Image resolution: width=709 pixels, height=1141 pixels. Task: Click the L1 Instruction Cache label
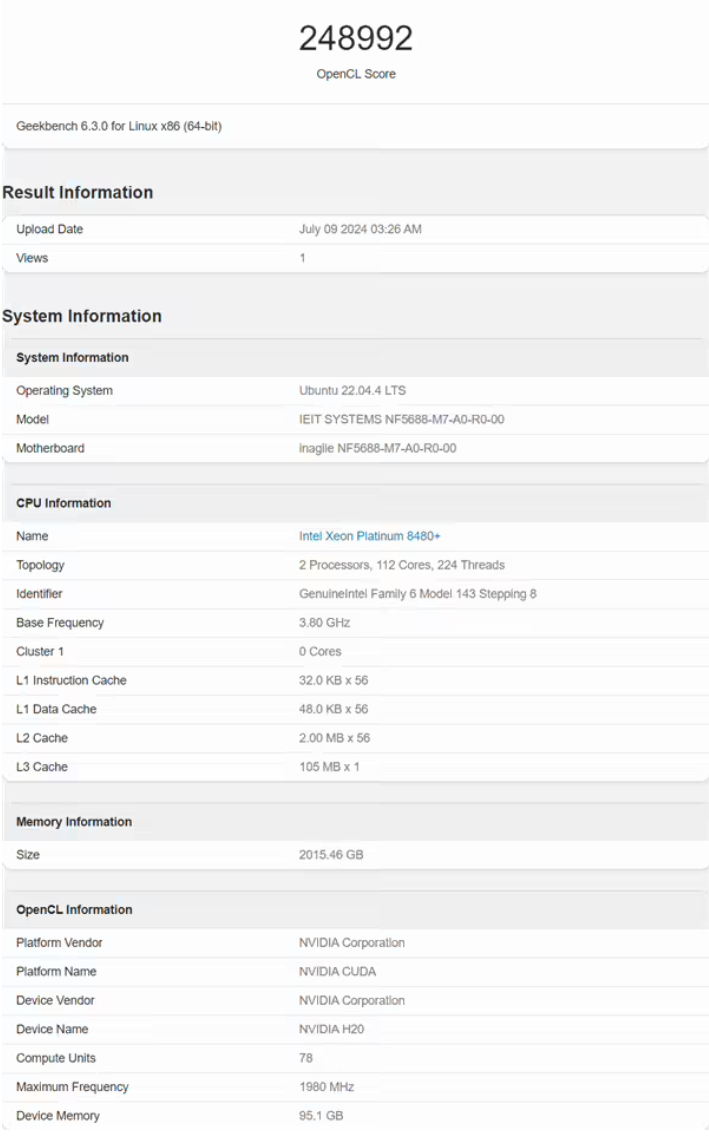pos(71,680)
